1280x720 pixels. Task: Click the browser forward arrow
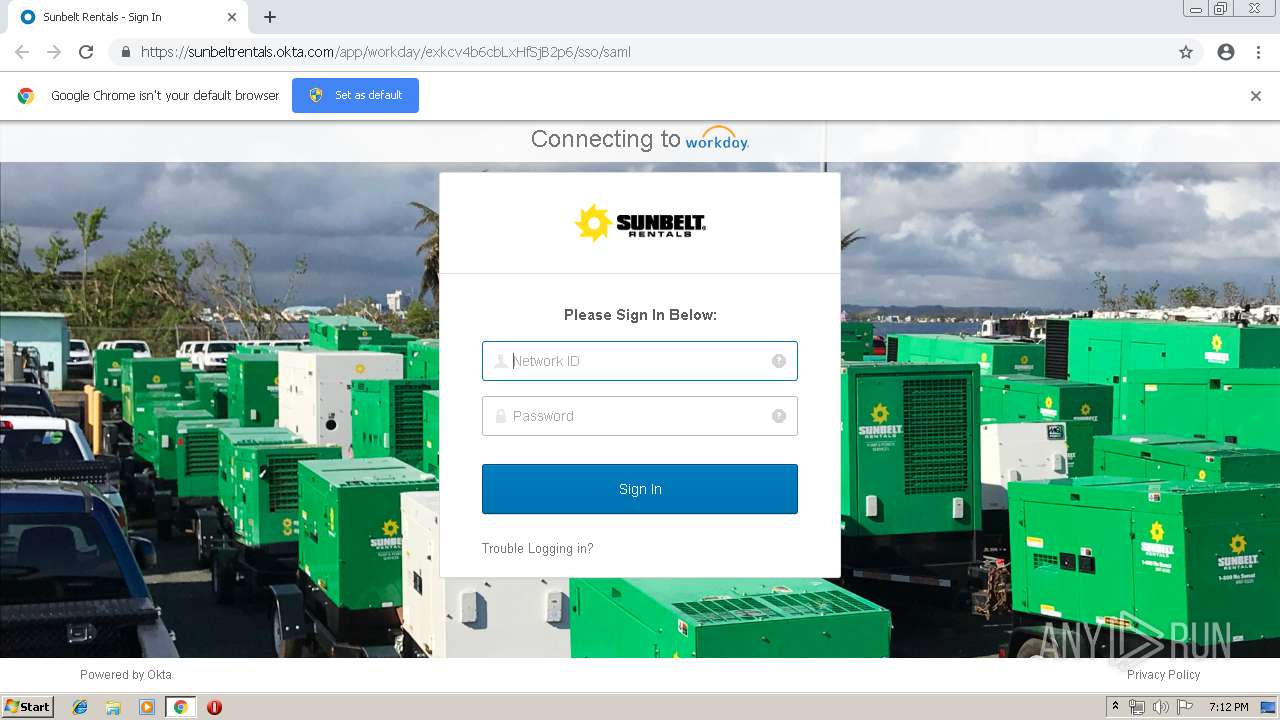(x=54, y=52)
